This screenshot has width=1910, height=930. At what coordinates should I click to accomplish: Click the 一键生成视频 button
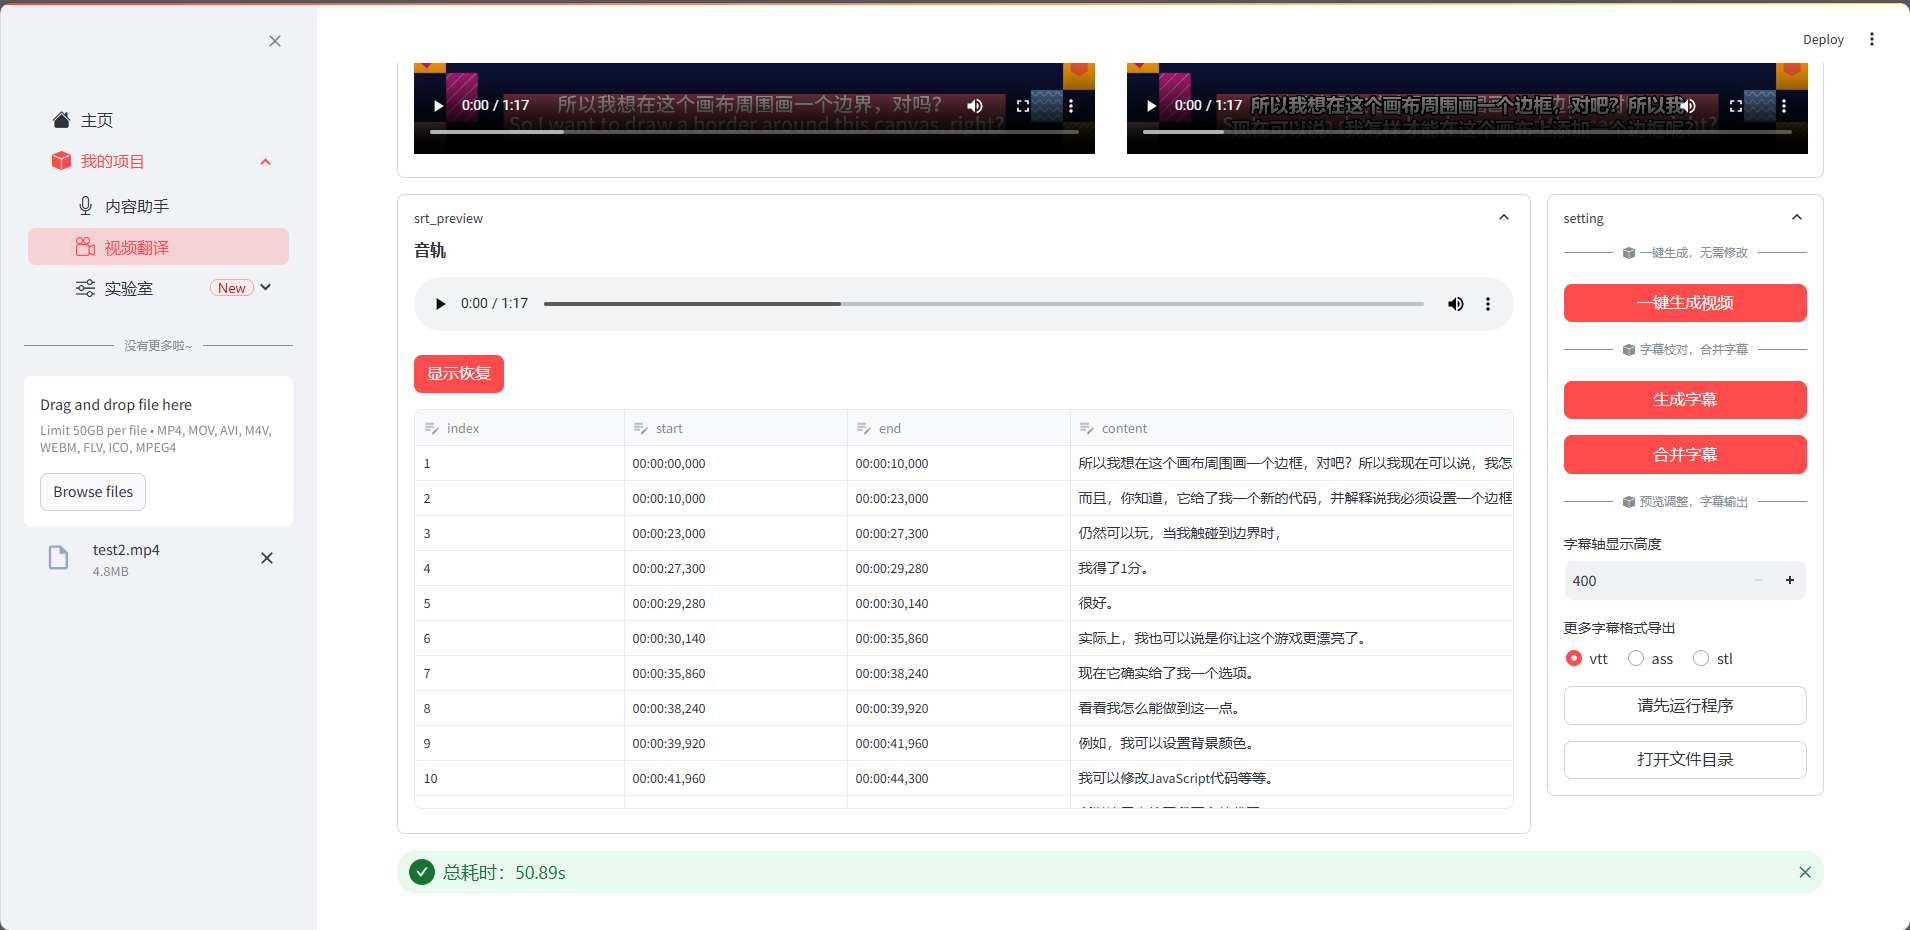[x=1685, y=303]
